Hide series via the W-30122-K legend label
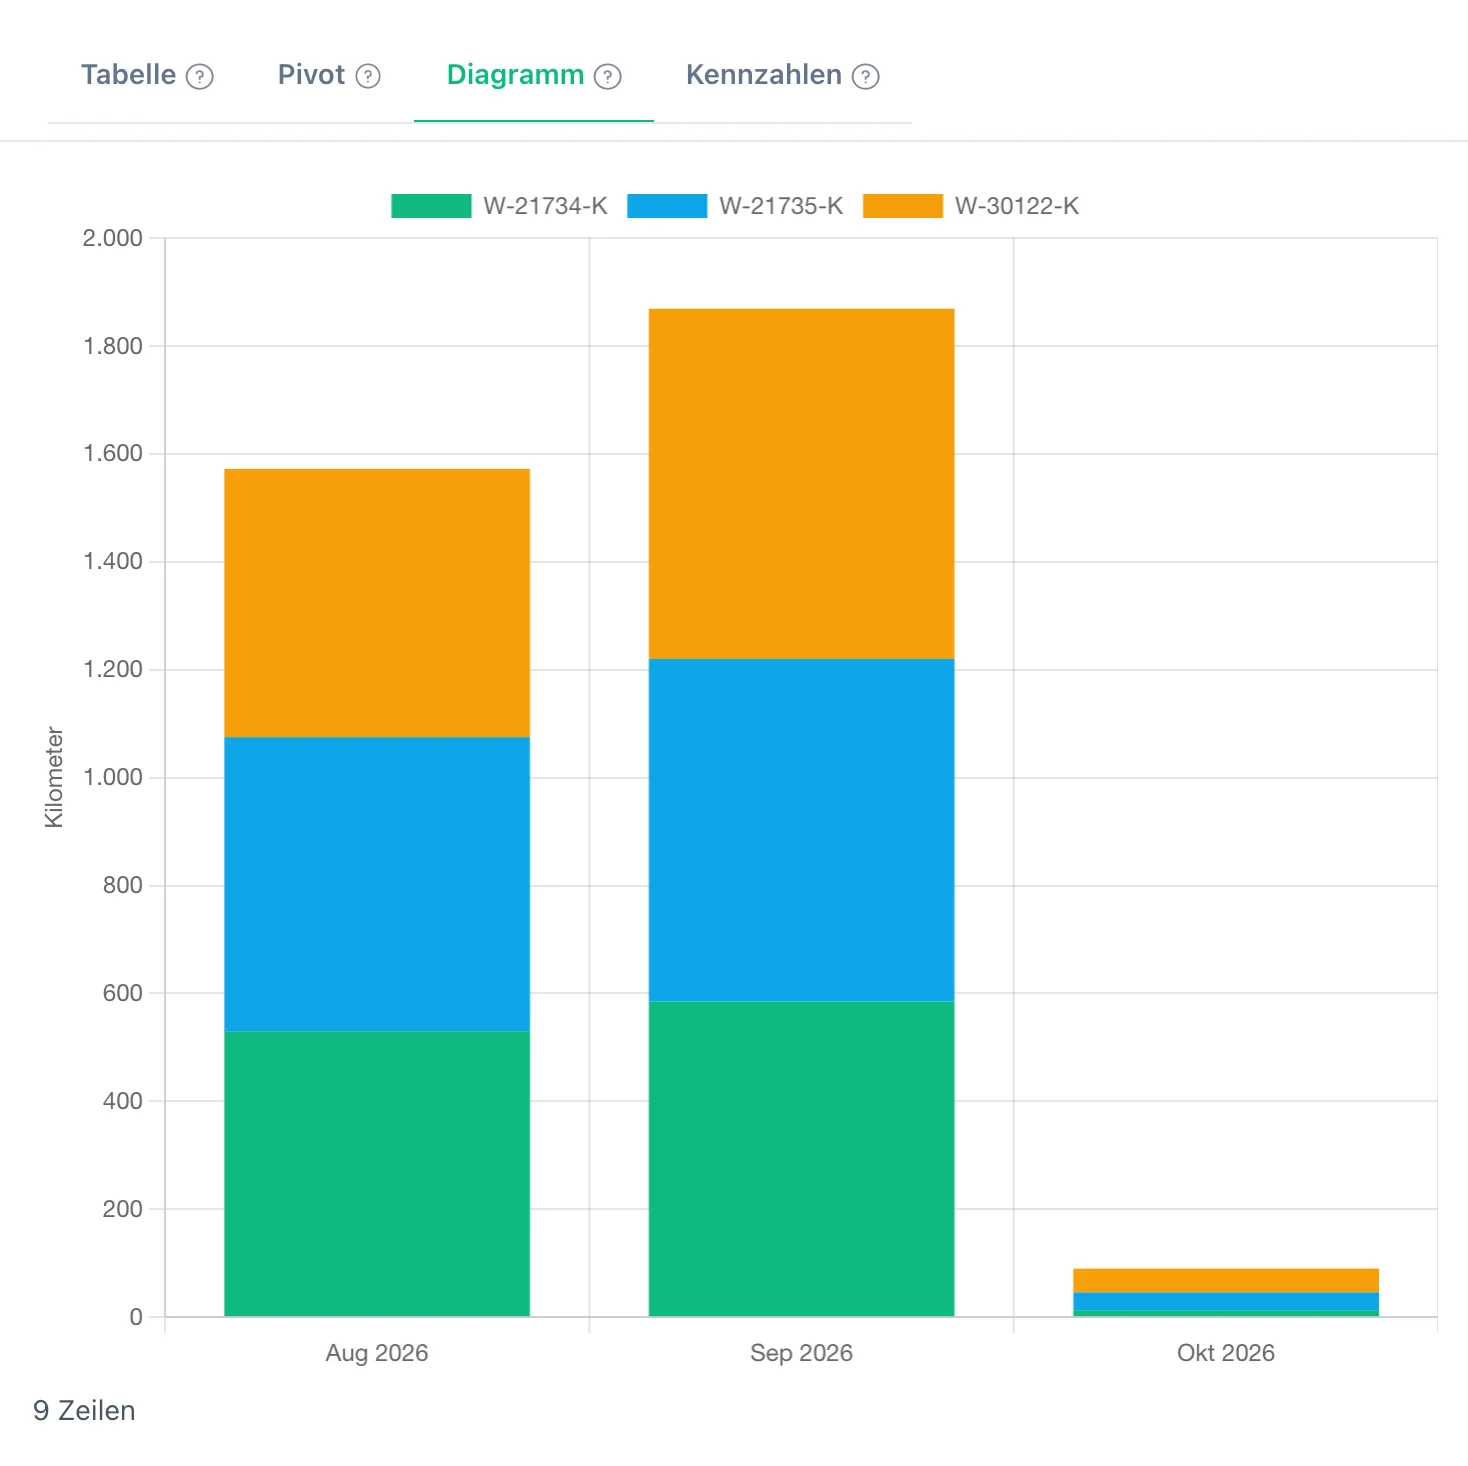This screenshot has width=1468, height=1466. point(1017,206)
